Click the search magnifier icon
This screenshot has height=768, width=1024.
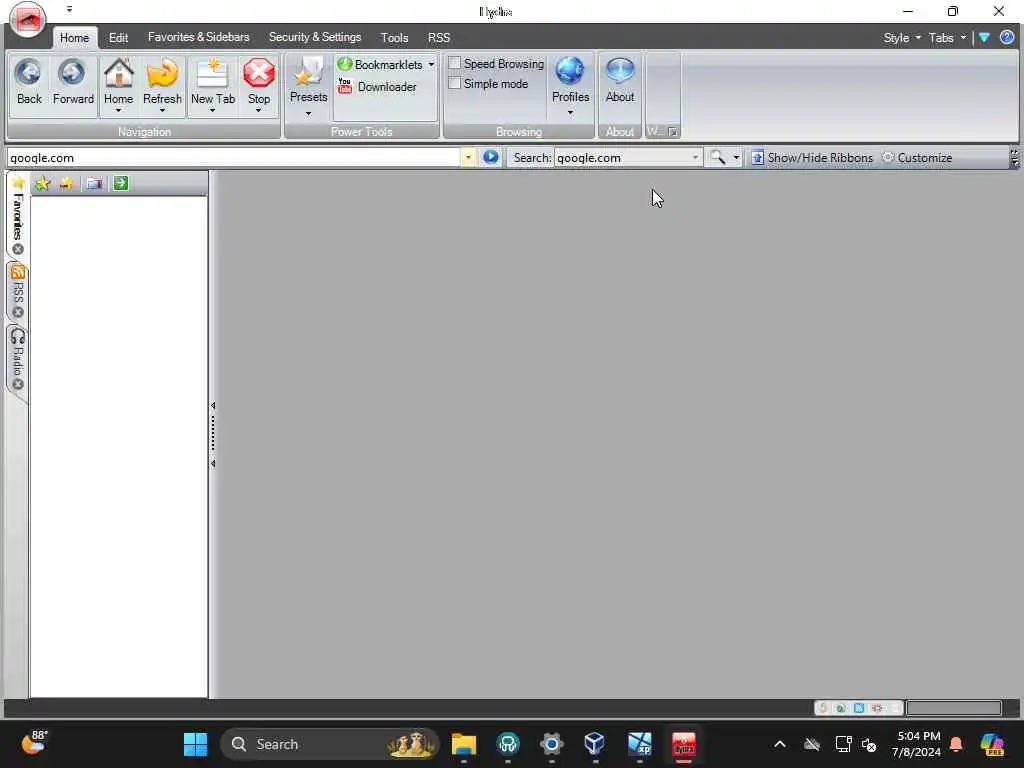click(x=717, y=157)
